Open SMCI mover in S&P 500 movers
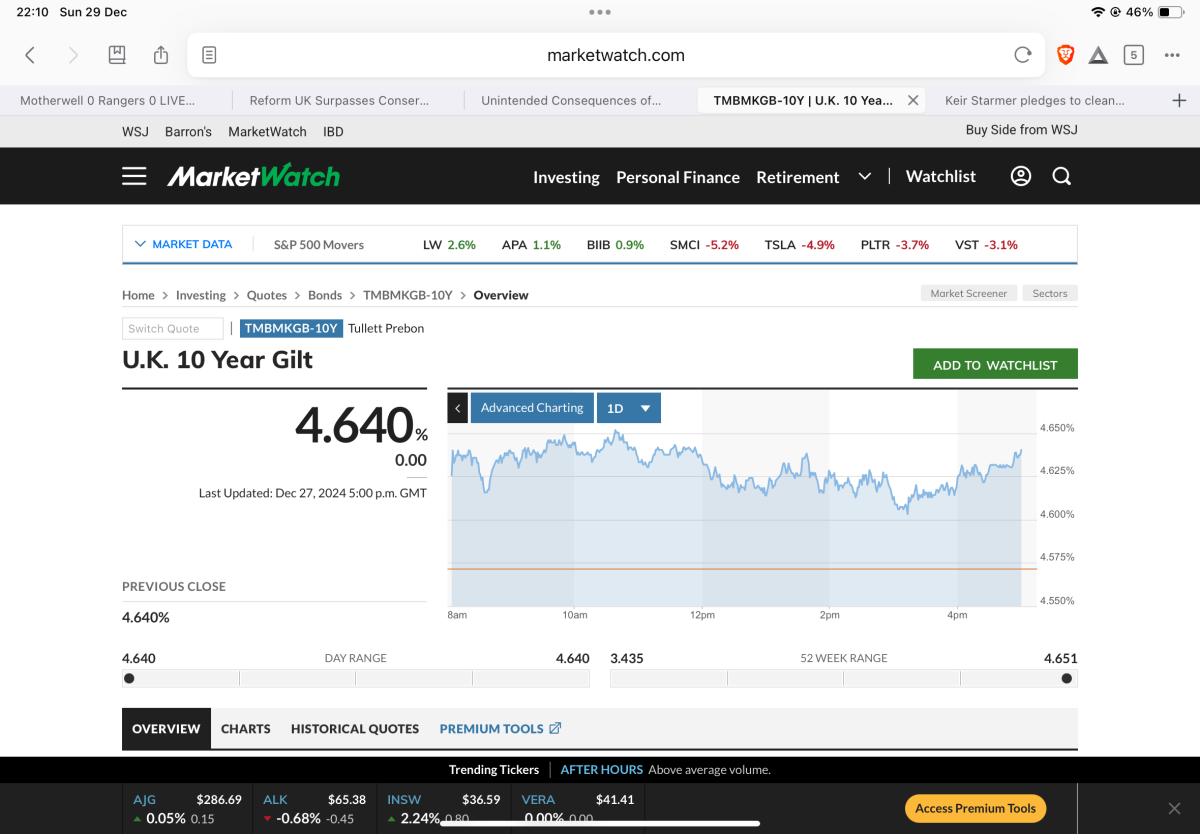The height and width of the screenshot is (834, 1200). [704, 245]
